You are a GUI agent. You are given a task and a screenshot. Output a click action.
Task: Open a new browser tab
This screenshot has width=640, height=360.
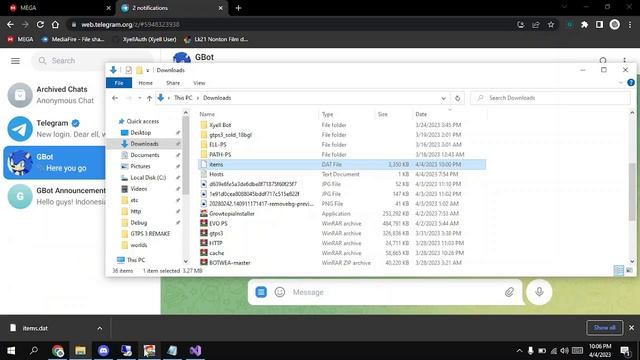pos(238,8)
